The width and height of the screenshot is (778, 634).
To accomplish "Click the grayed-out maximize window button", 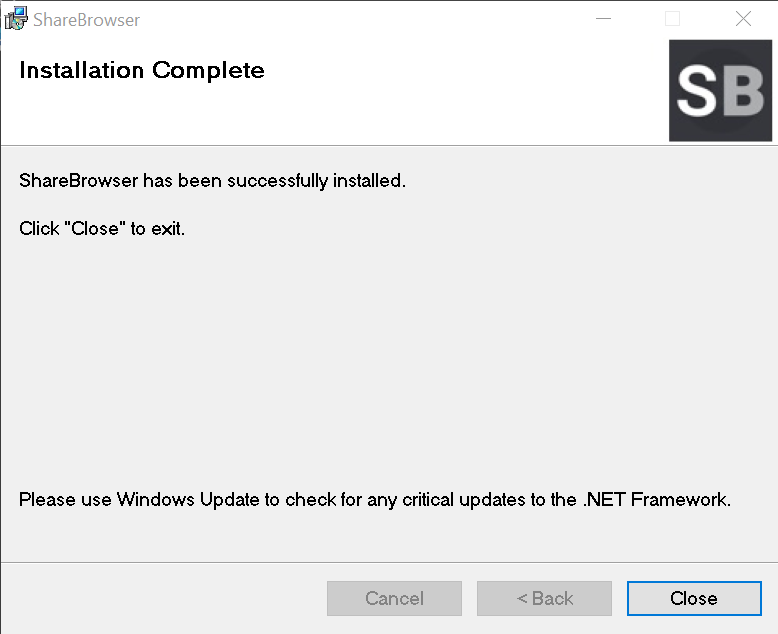I will click(x=672, y=19).
